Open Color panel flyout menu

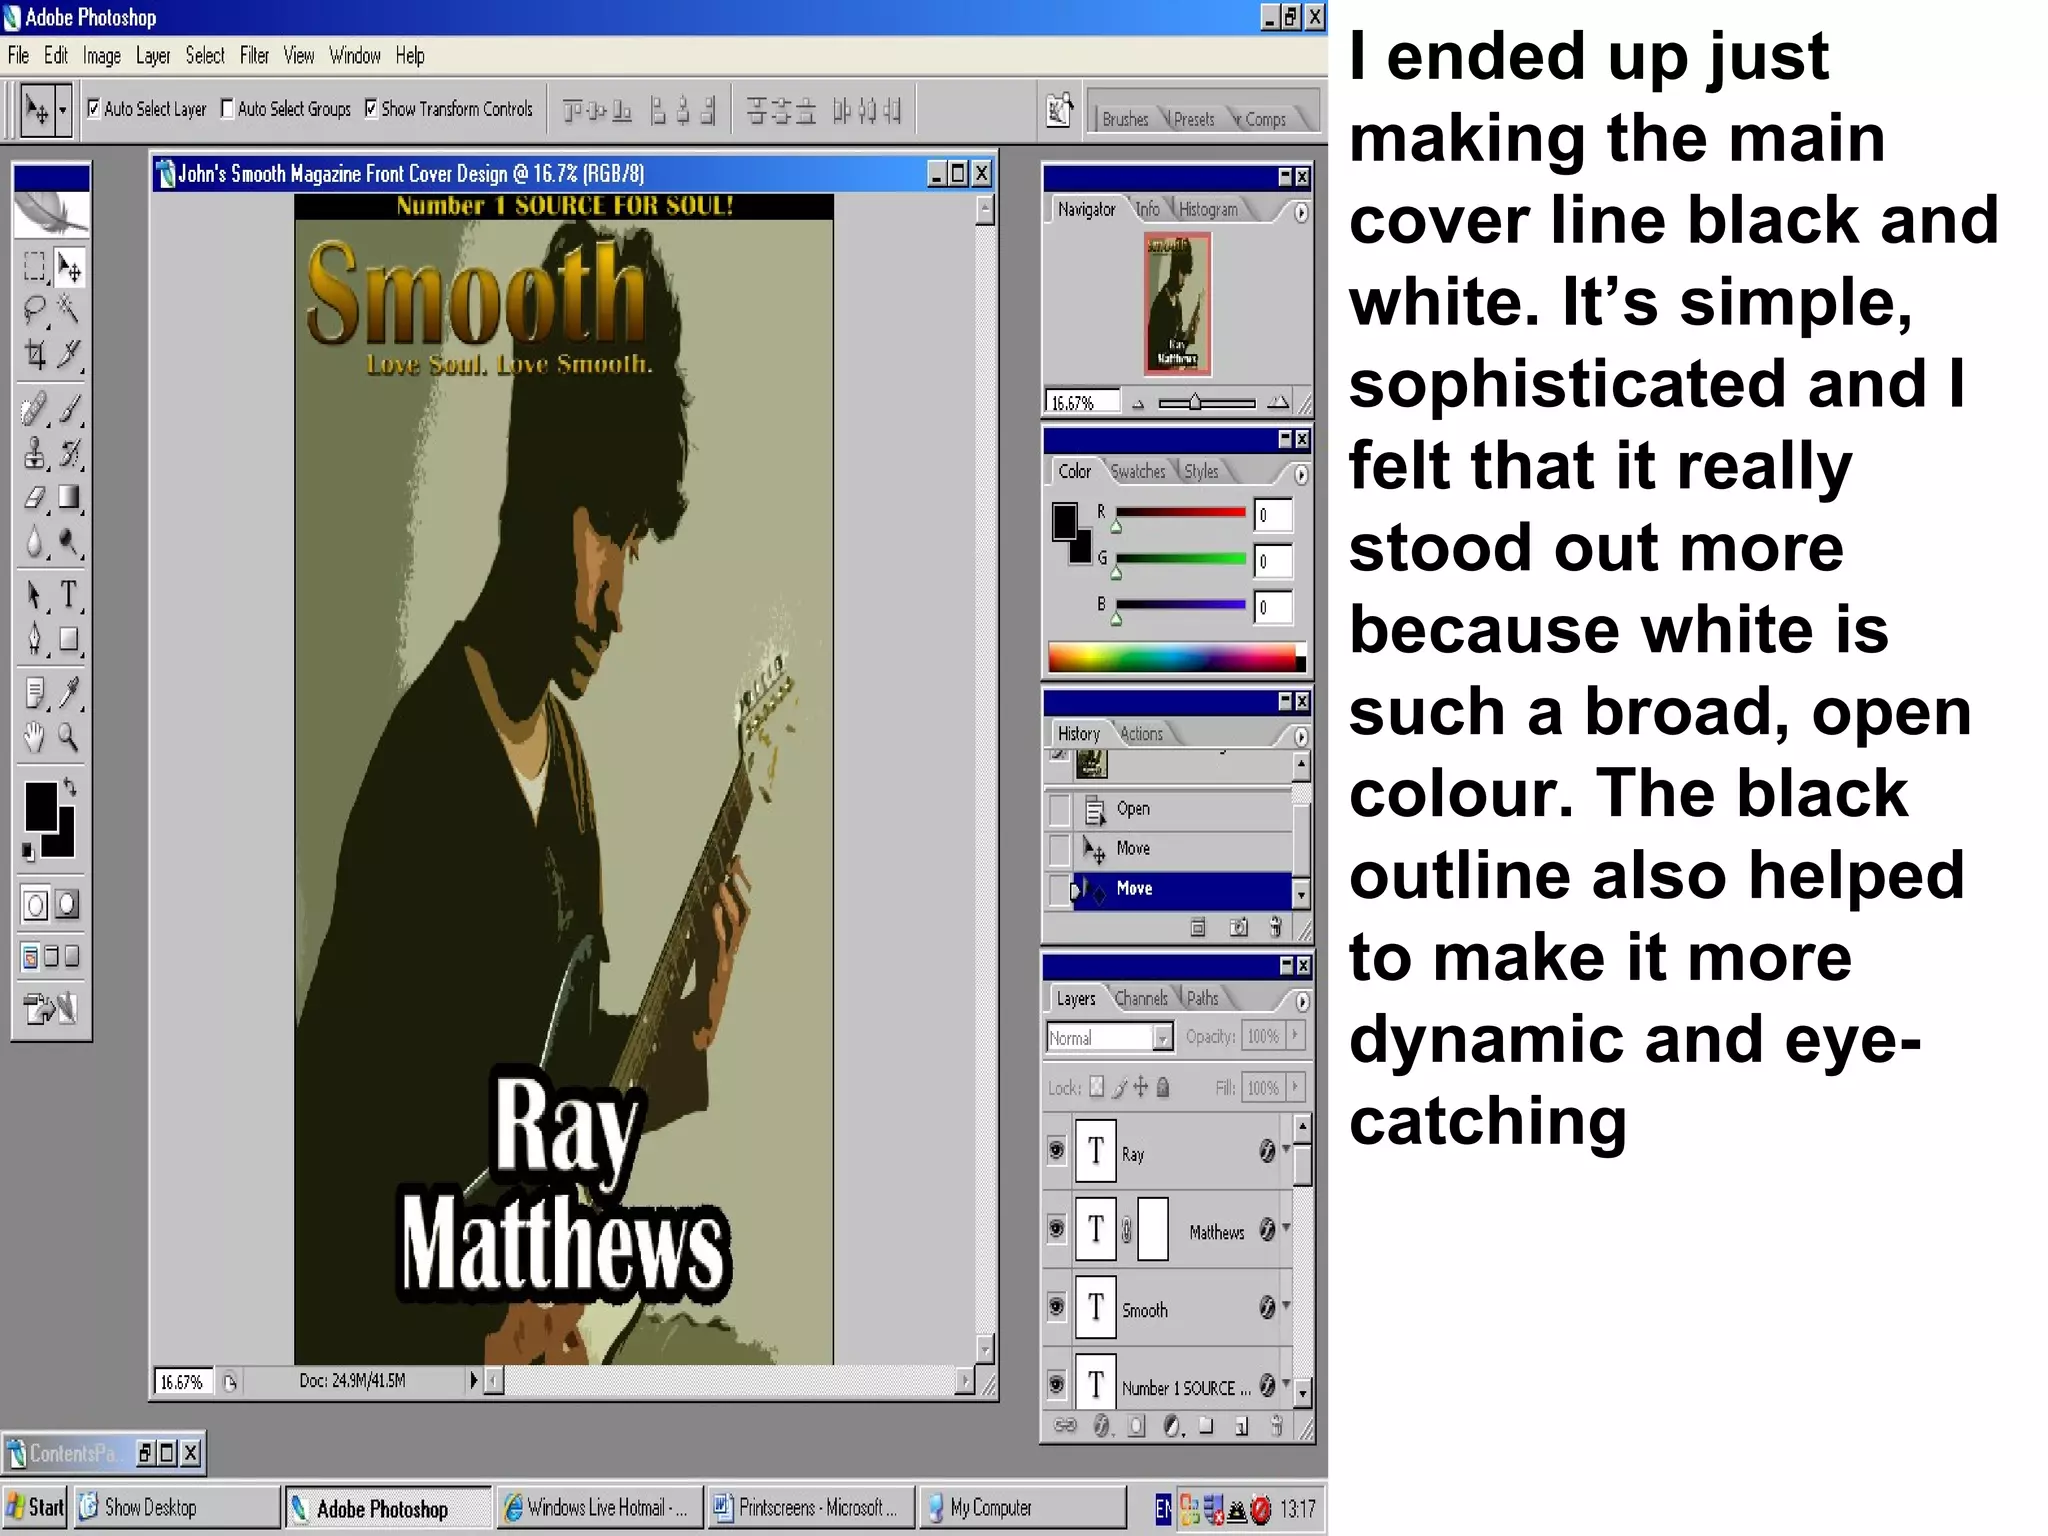tap(1300, 474)
